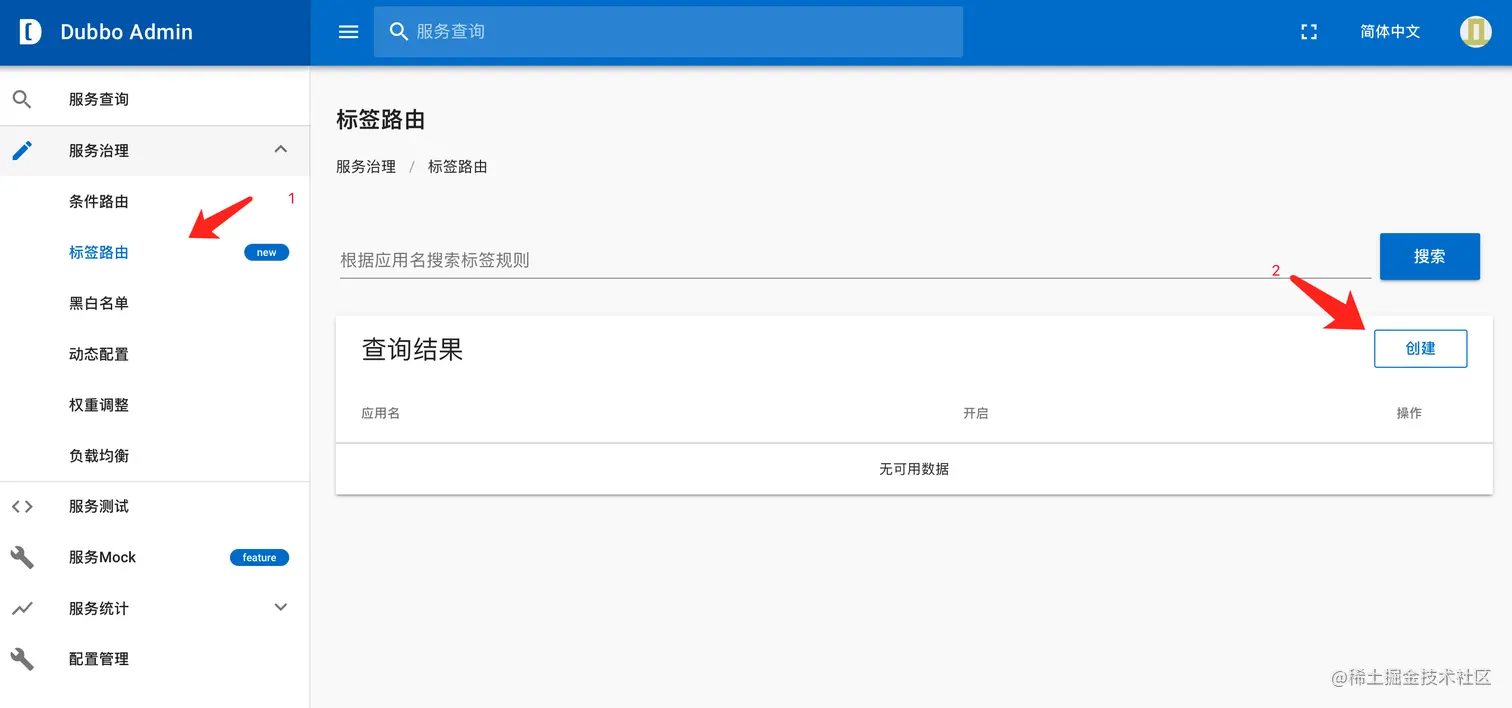This screenshot has width=1512, height=708.
Task: Click the 操作 column header
Action: click(x=1409, y=413)
